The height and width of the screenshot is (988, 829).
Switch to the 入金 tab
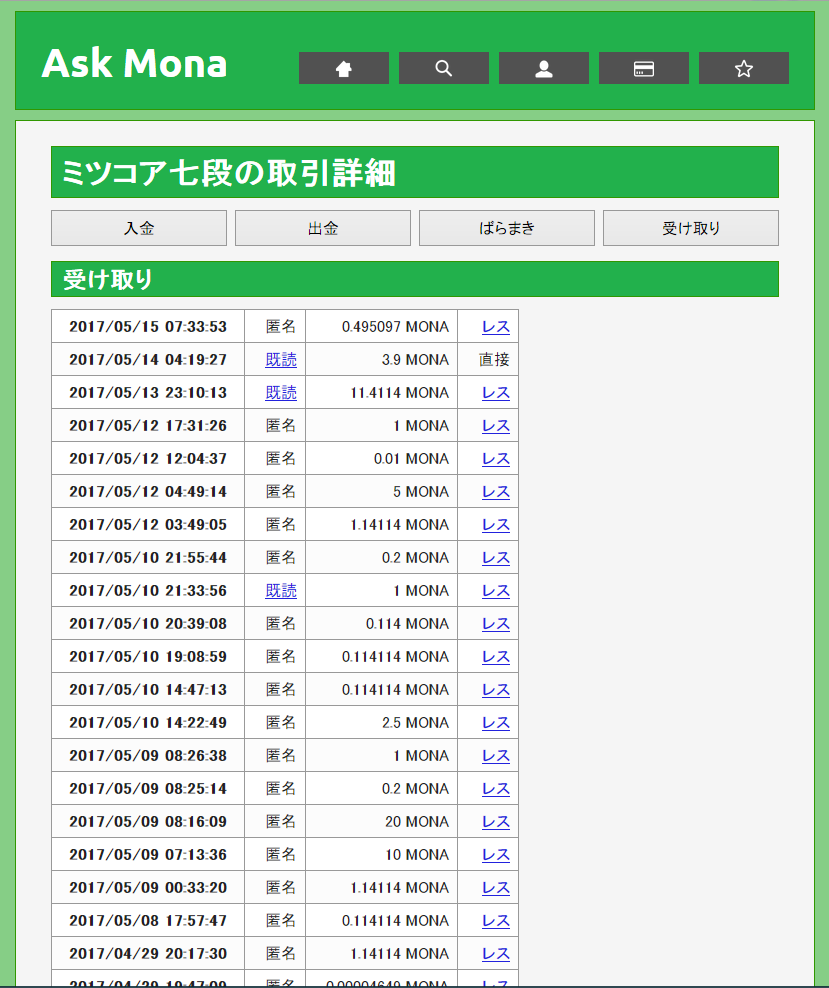[x=139, y=228]
